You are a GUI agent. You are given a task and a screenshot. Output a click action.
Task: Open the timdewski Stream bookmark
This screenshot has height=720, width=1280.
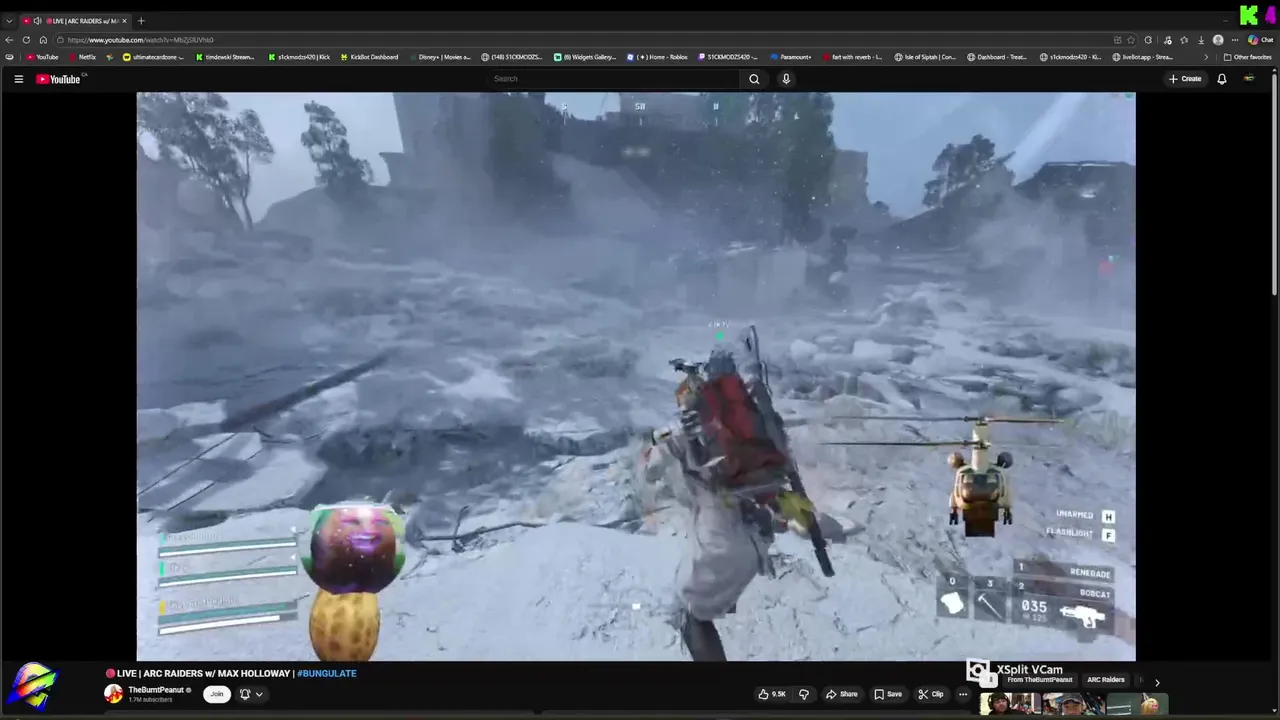225,57
